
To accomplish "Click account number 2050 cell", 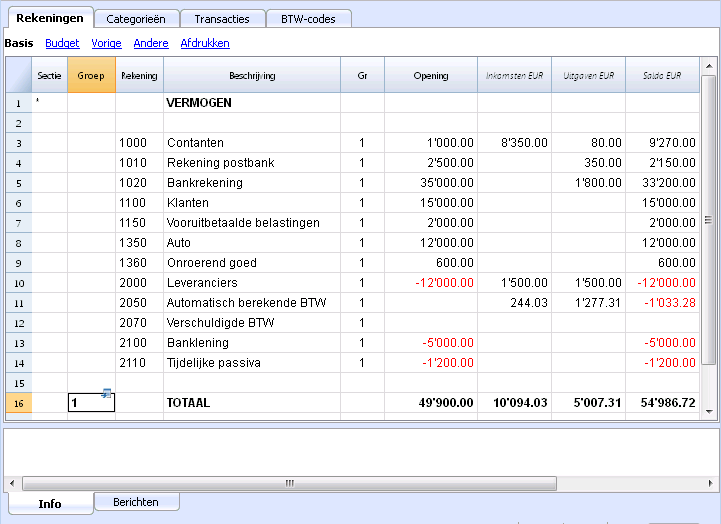I will 139,303.
